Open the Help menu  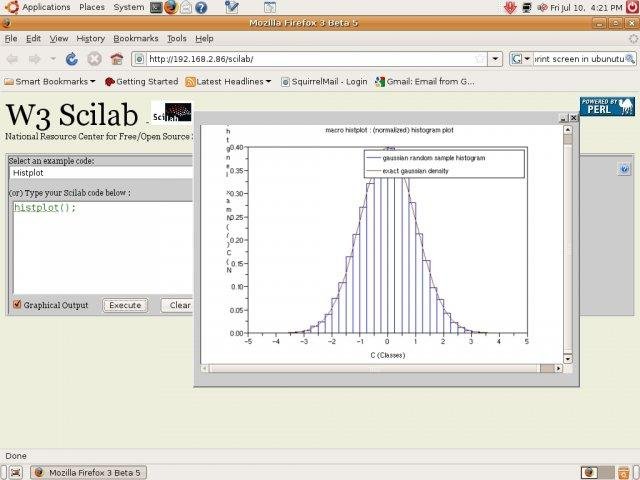(x=204, y=38)
